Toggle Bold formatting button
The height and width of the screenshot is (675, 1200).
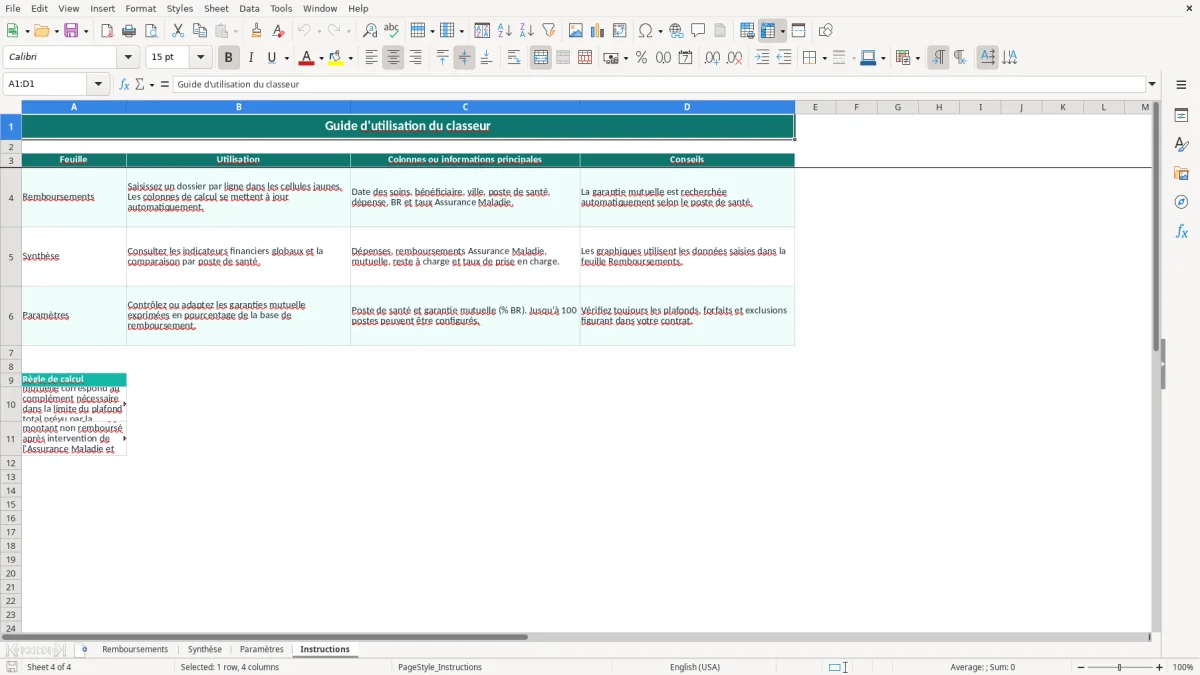pos(228,58)
